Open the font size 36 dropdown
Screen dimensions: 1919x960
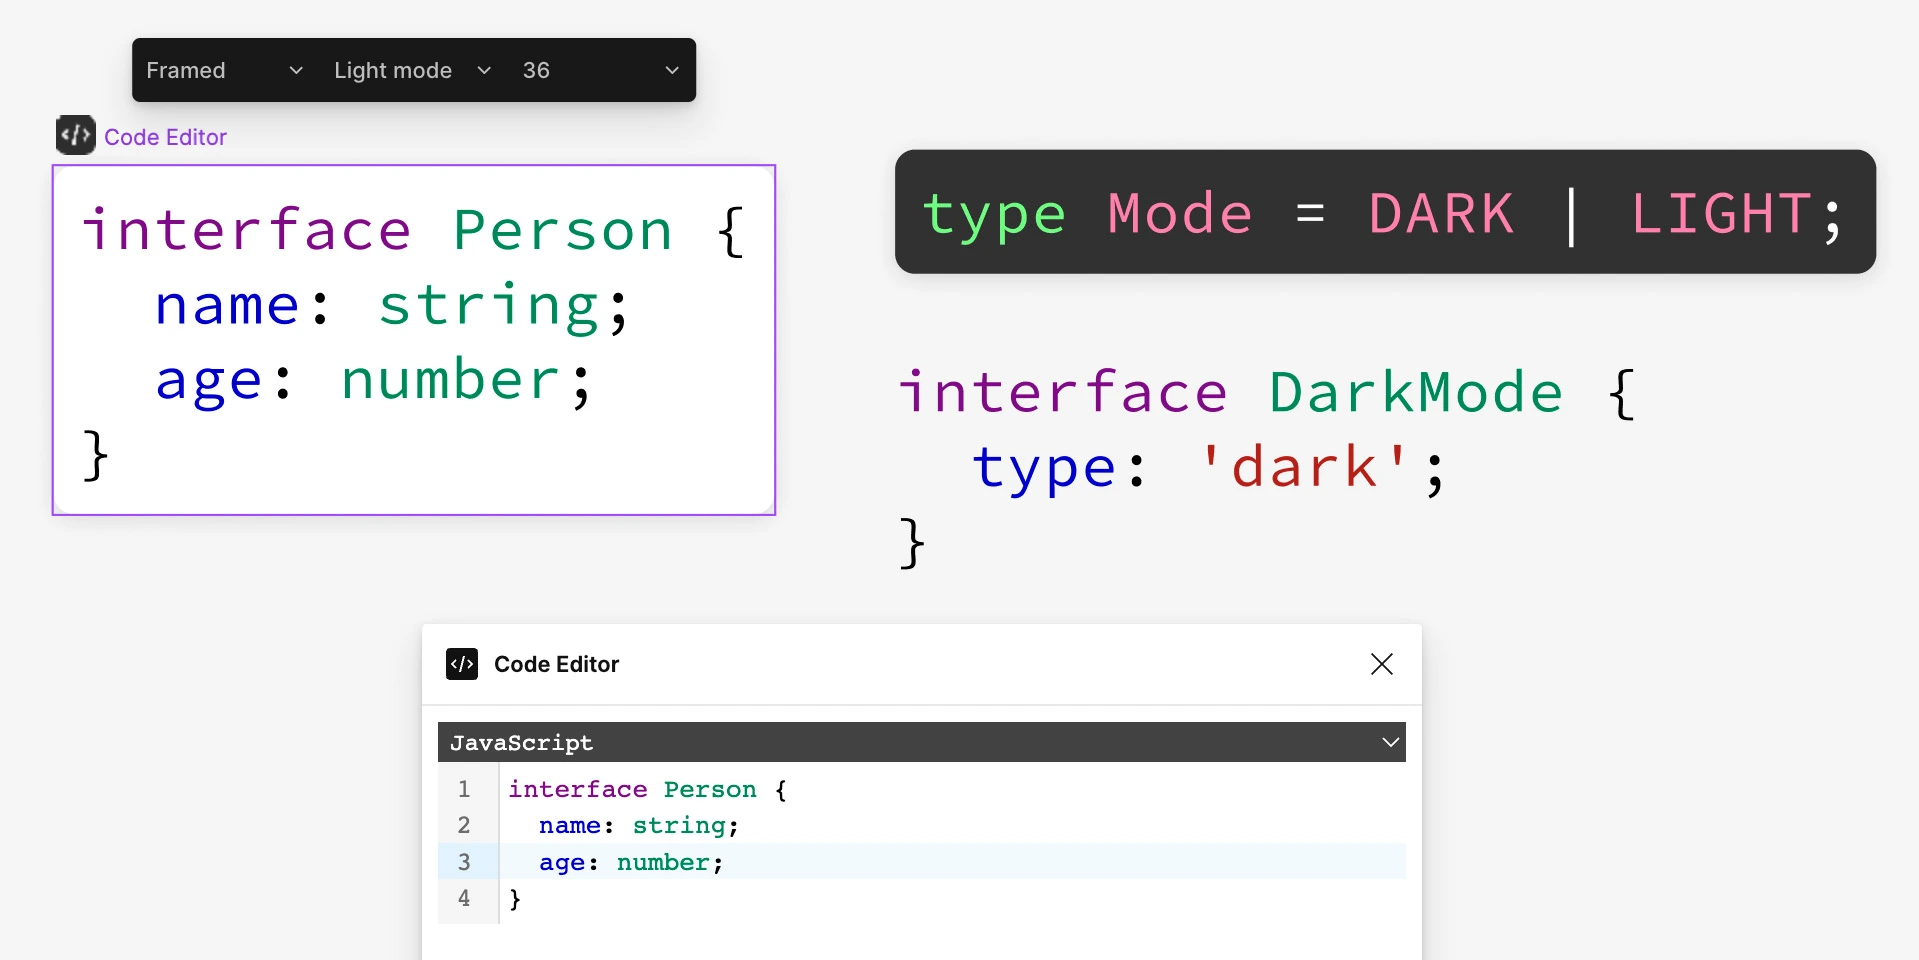[x=600, y=70]
